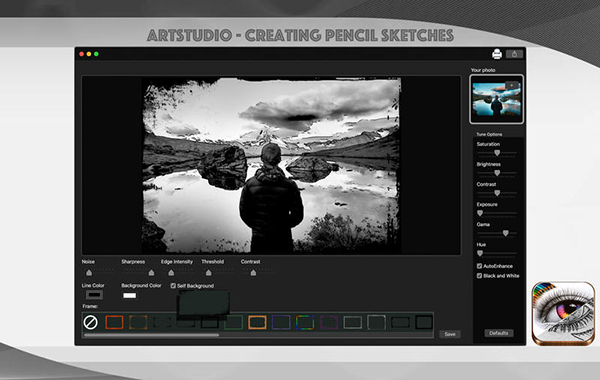Choose the brown-orange rough frame thumbnail
The width and height of the screenshot is (600, 380).
[138, 322]
